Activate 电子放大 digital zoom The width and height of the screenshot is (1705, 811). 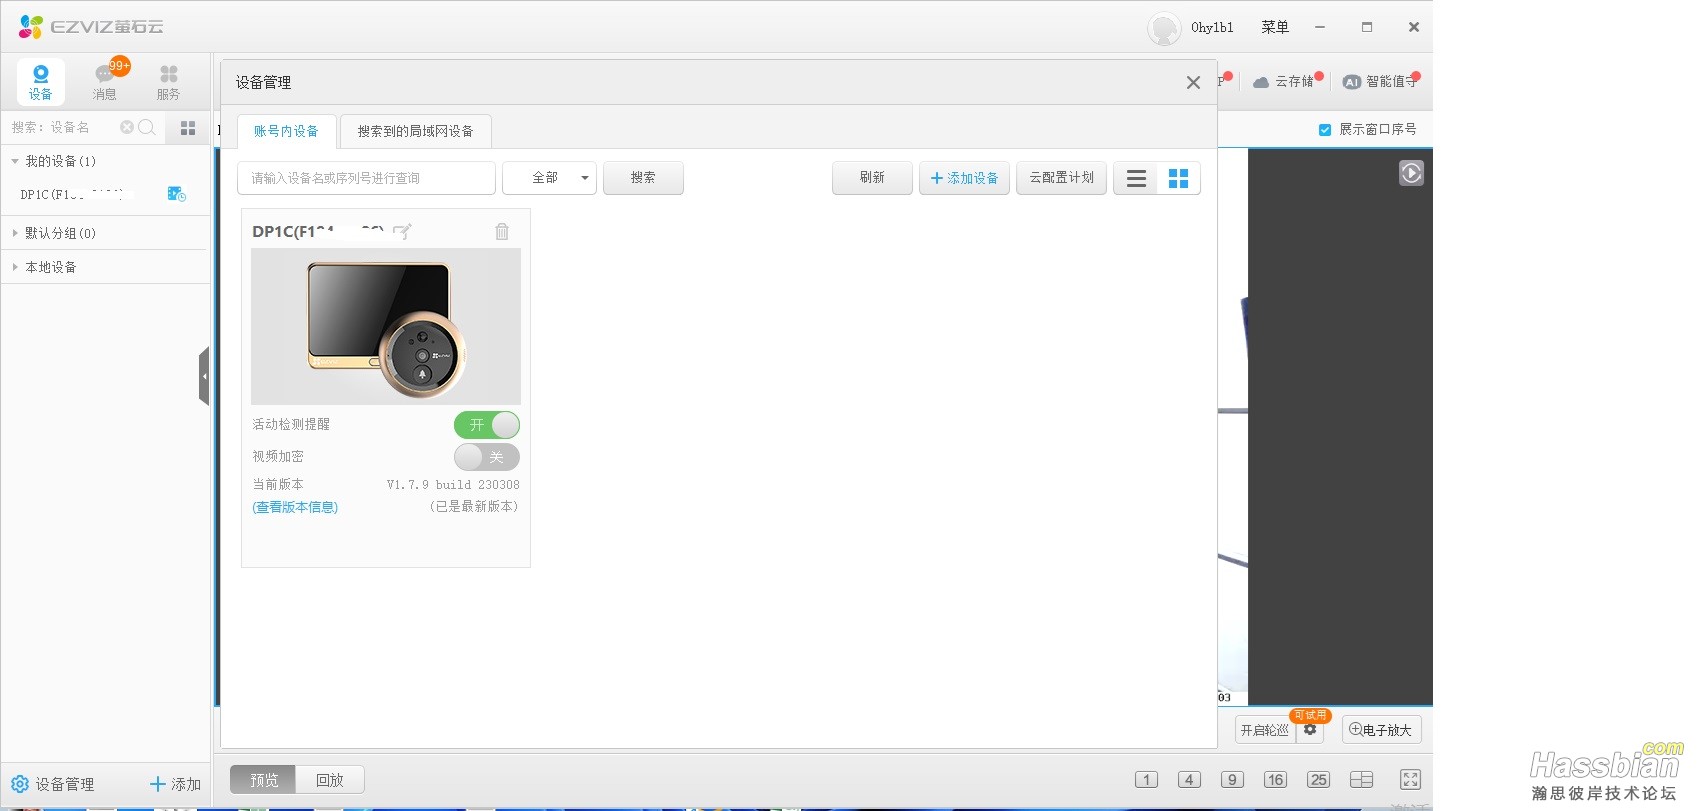(x=1381, y=730)
